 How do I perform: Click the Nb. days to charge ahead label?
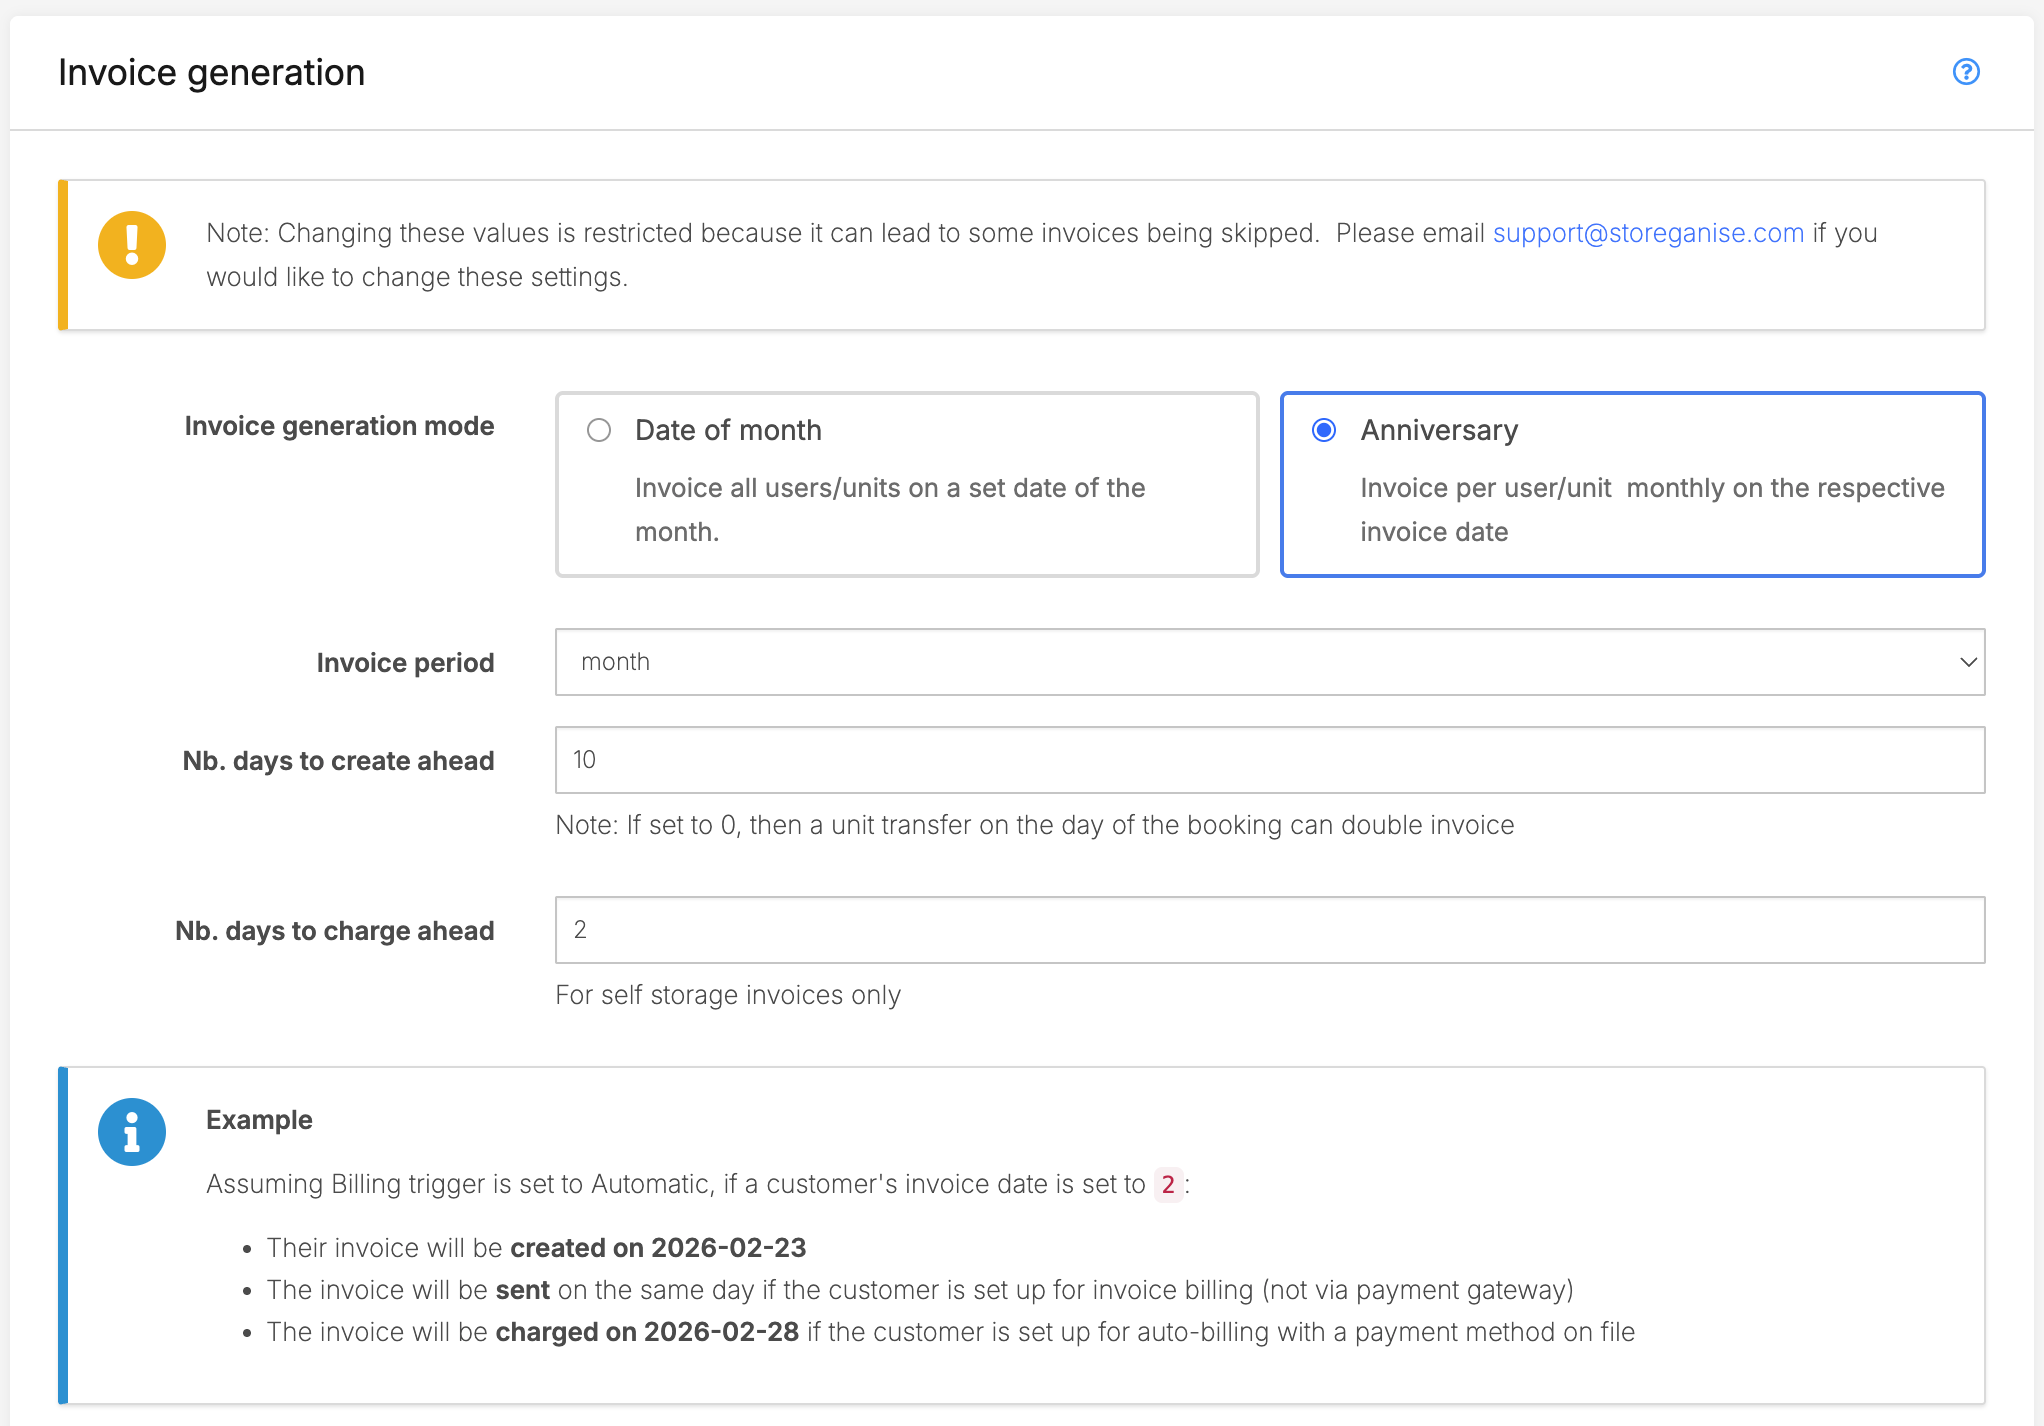click(x=334, y=931)
